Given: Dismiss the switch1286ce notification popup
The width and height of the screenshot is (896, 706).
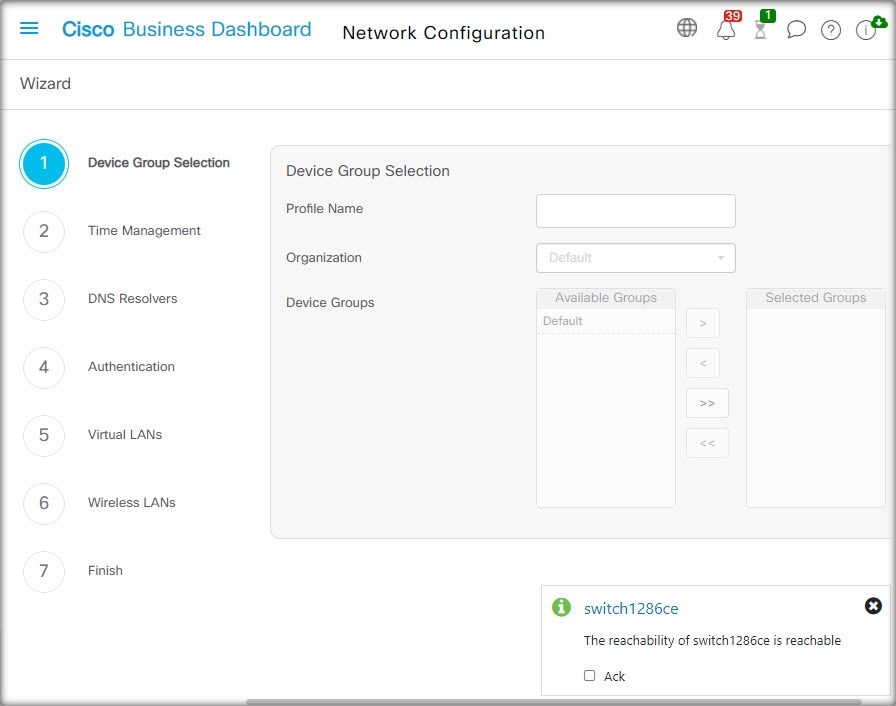Looking at the screenshot, I should (873, 606).
